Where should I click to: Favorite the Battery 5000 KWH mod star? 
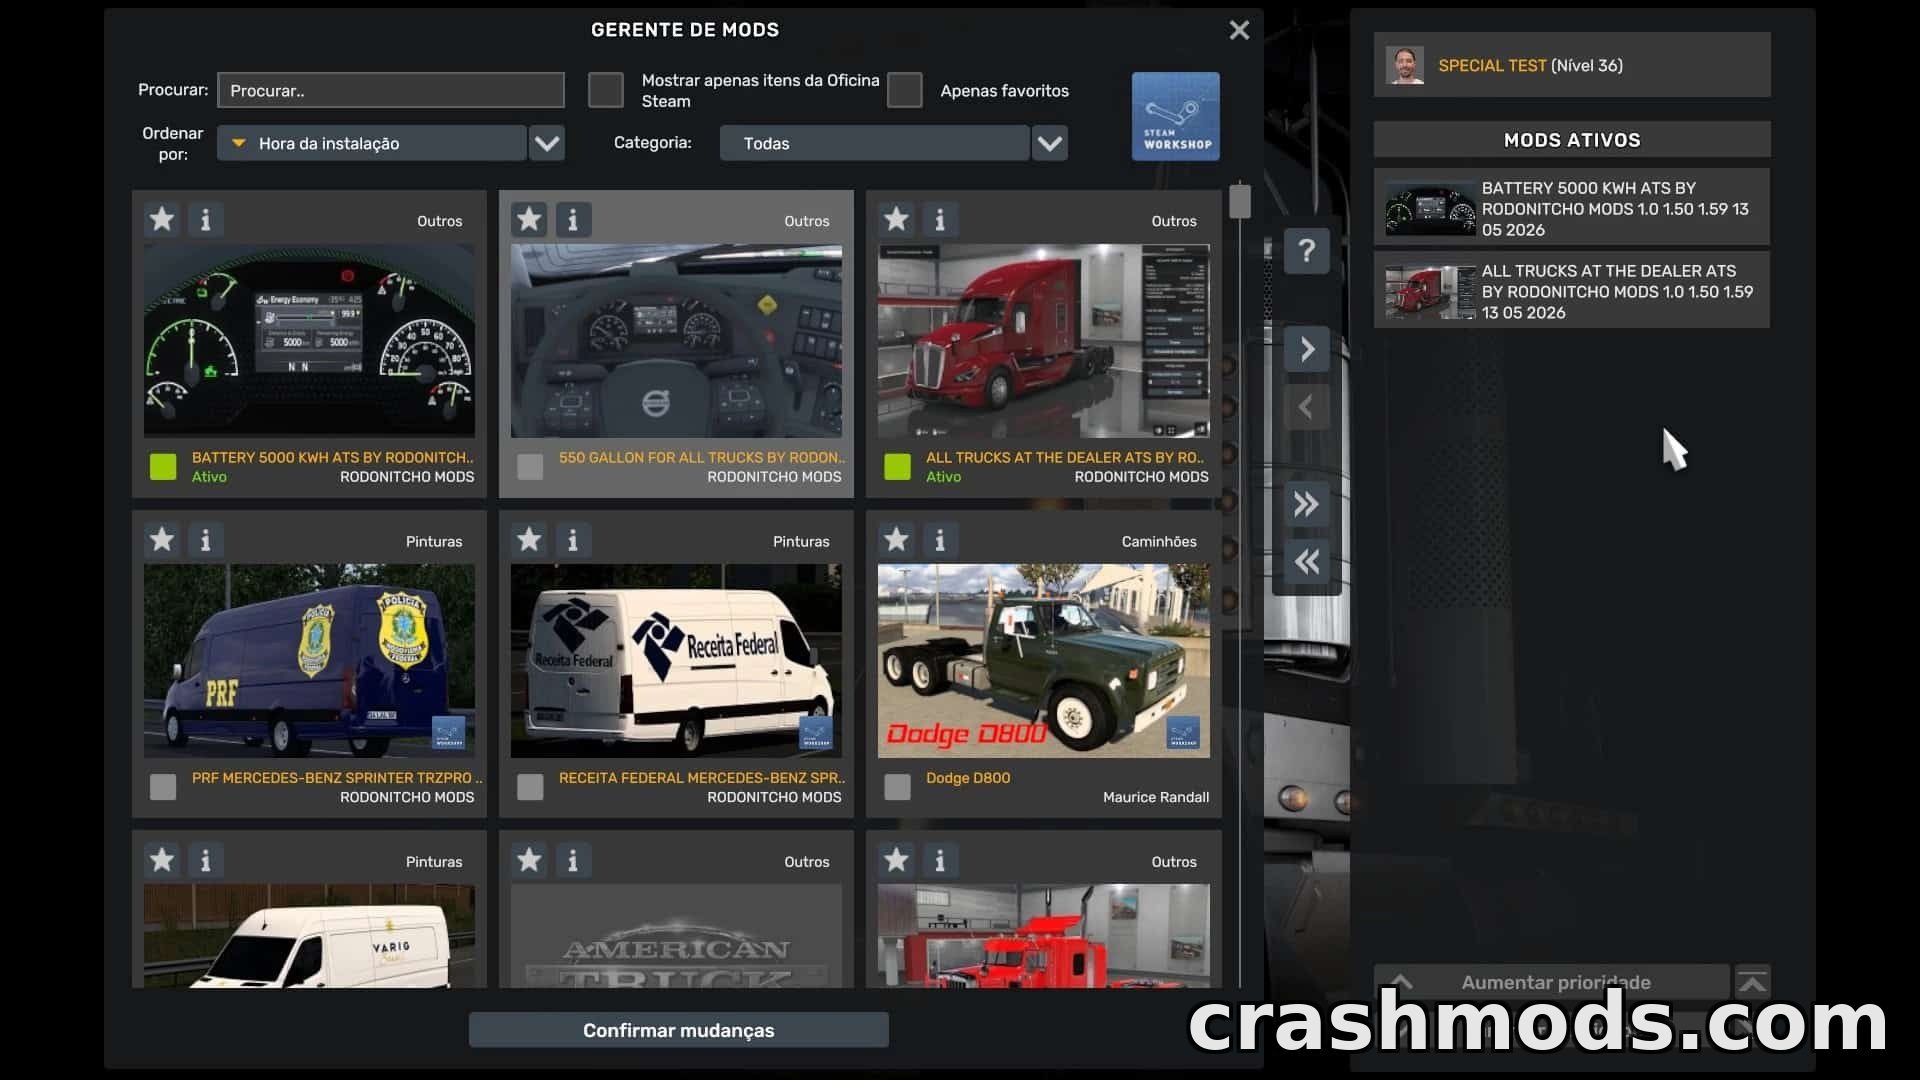[x=162, y=219]
